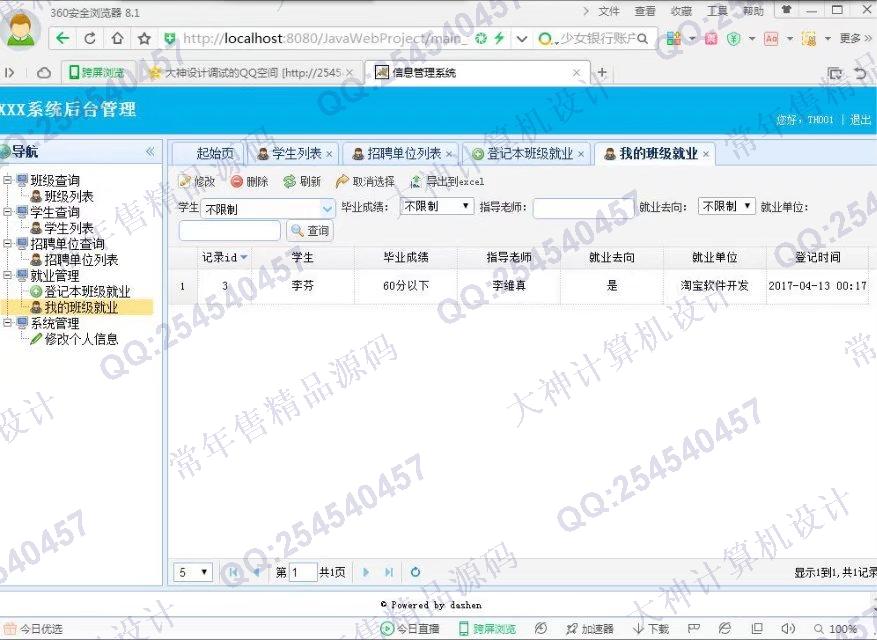Sort by 毕业成绩 column header

pyautogui.click(x=406, y=257)
